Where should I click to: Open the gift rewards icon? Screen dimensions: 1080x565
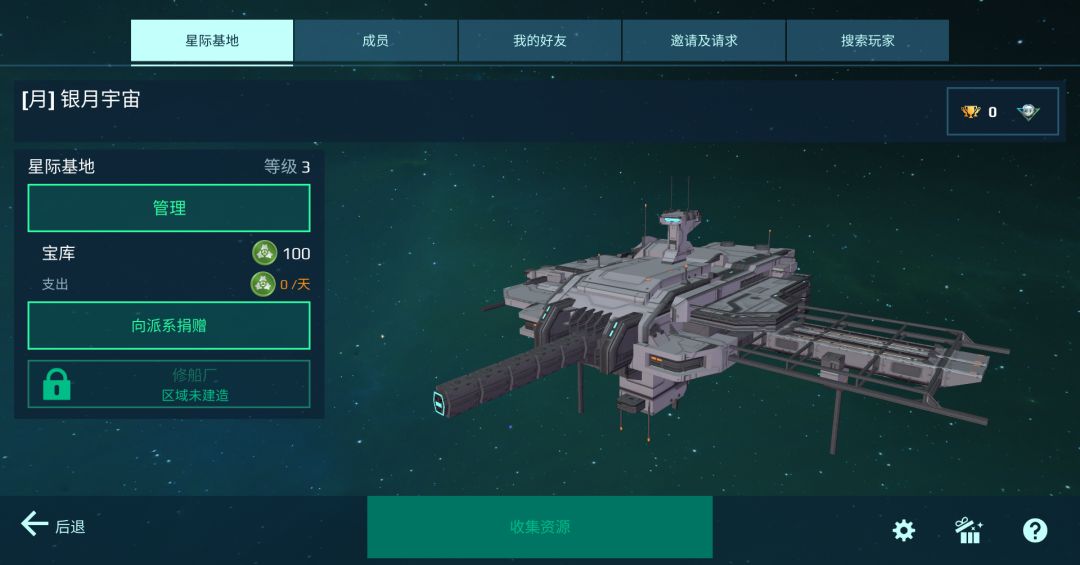969,530
